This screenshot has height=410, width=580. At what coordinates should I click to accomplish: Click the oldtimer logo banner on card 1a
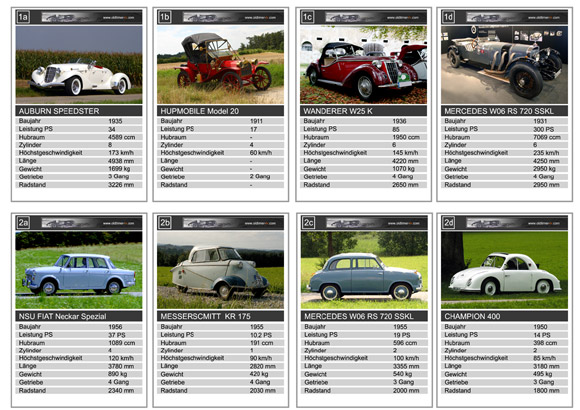[x=89, y=17]
